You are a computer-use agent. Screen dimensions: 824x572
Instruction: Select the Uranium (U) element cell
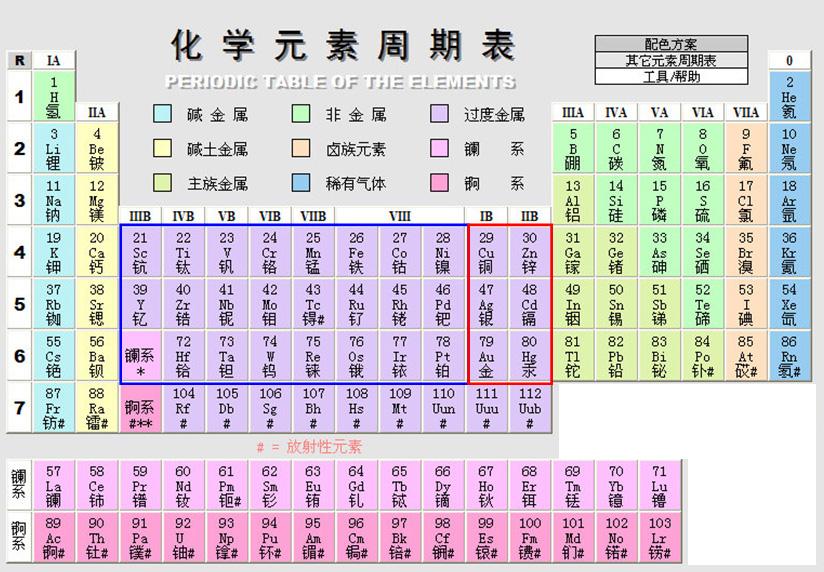[x=183, y=537]
